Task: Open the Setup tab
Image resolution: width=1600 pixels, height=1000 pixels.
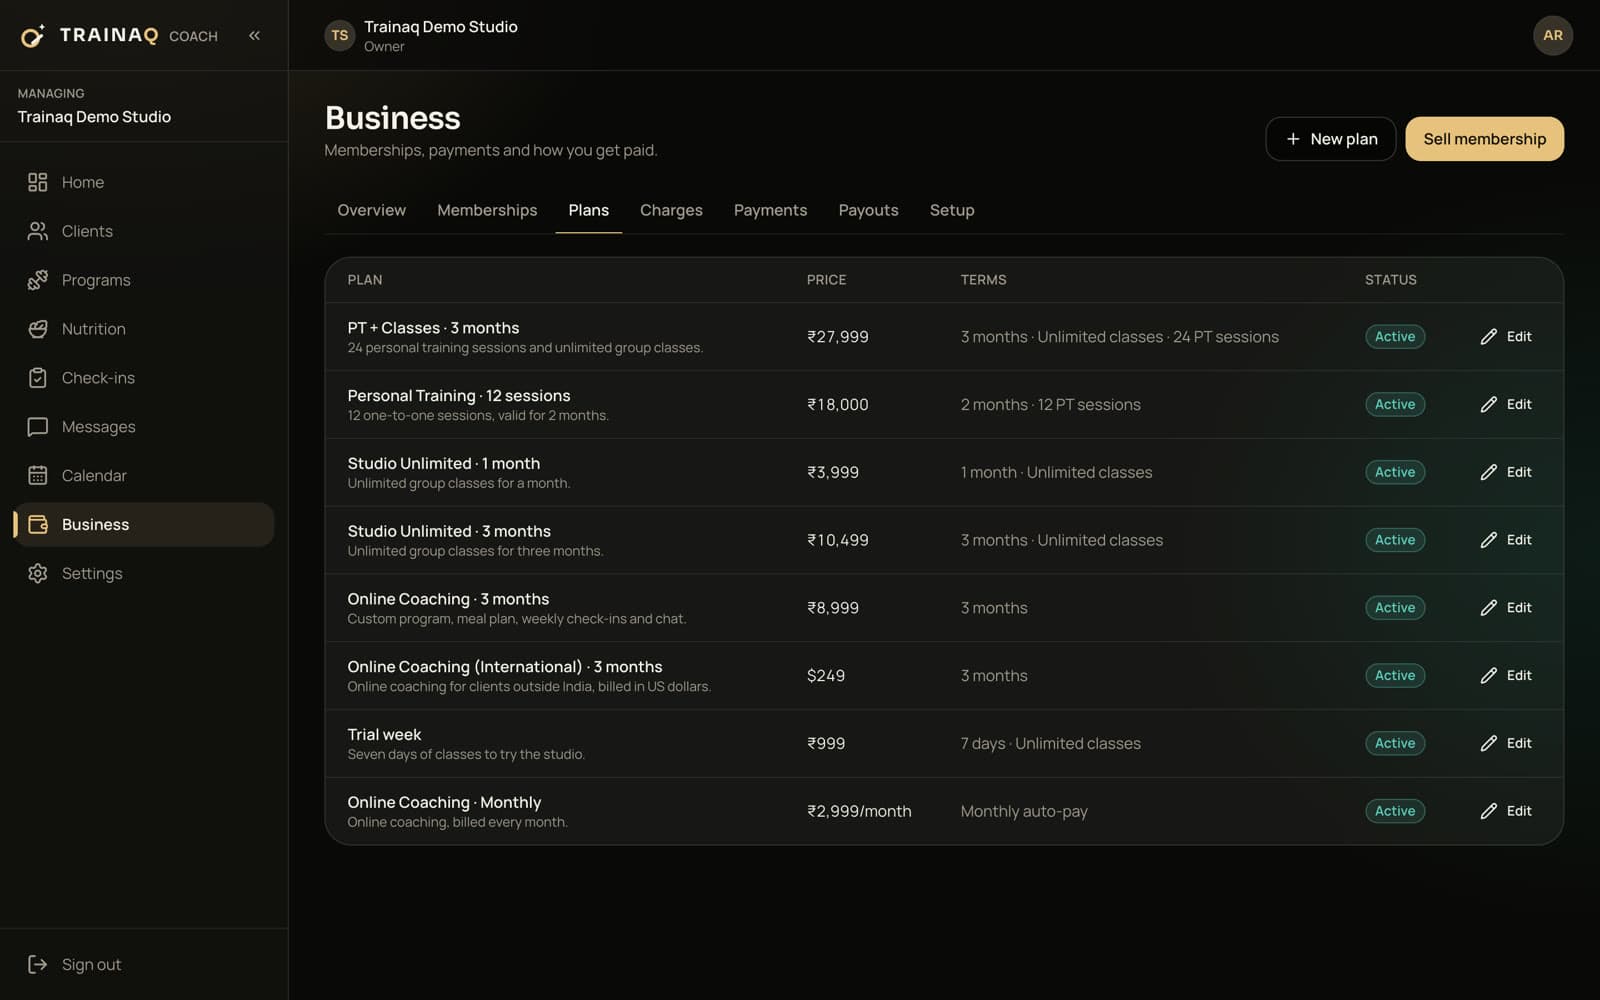Action: [952, 210]
